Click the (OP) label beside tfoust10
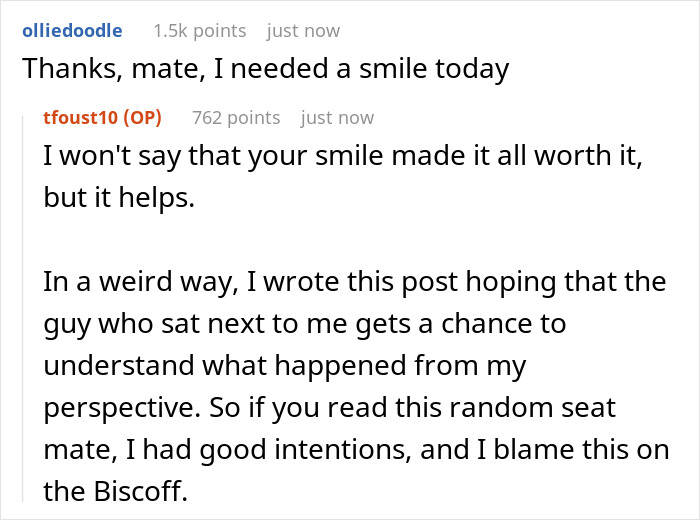The height and width of the screenshot is (520, 700). point(141,117)
